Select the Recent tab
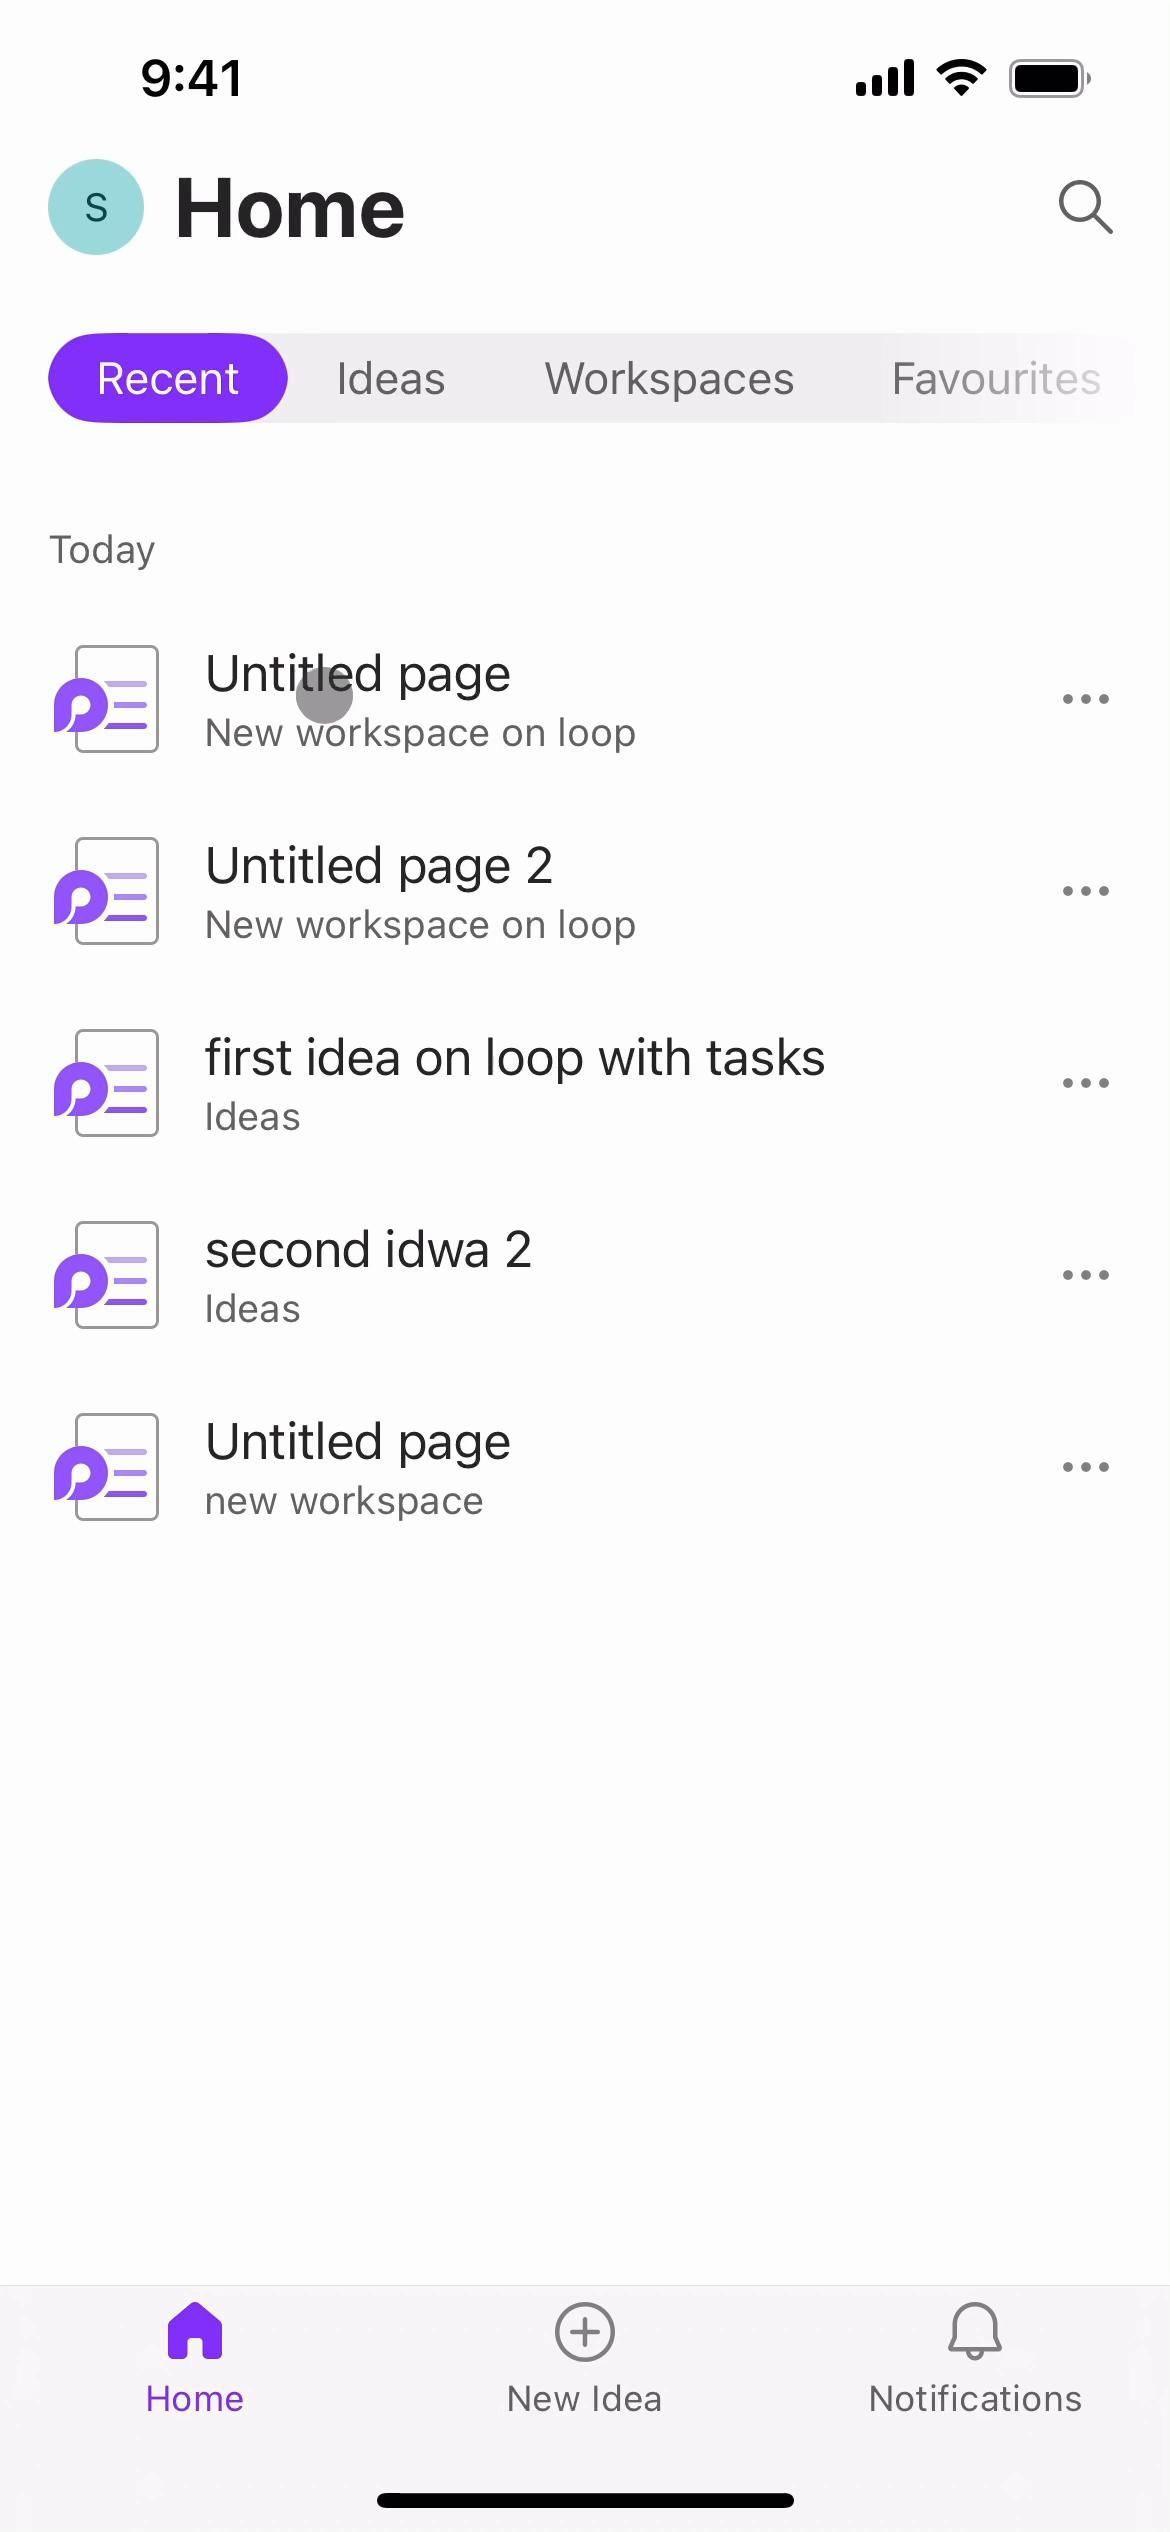Viewport: 1170px width, 2532px height. pos(168,379)
